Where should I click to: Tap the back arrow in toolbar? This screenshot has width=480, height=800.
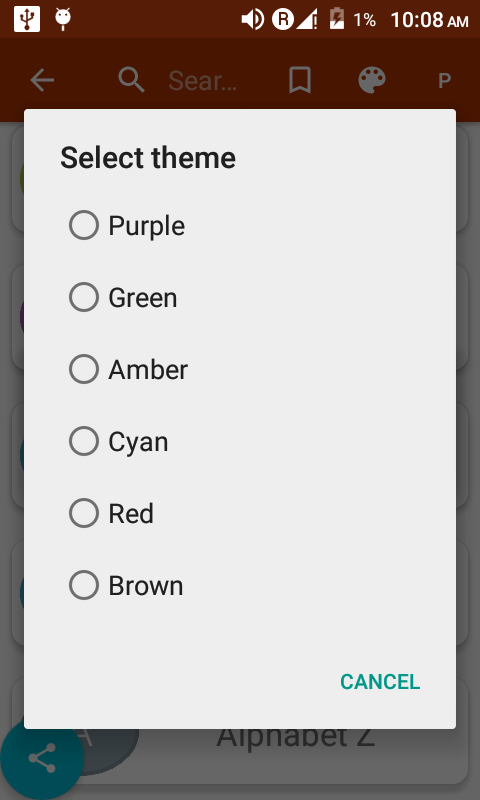click(42, 80)
